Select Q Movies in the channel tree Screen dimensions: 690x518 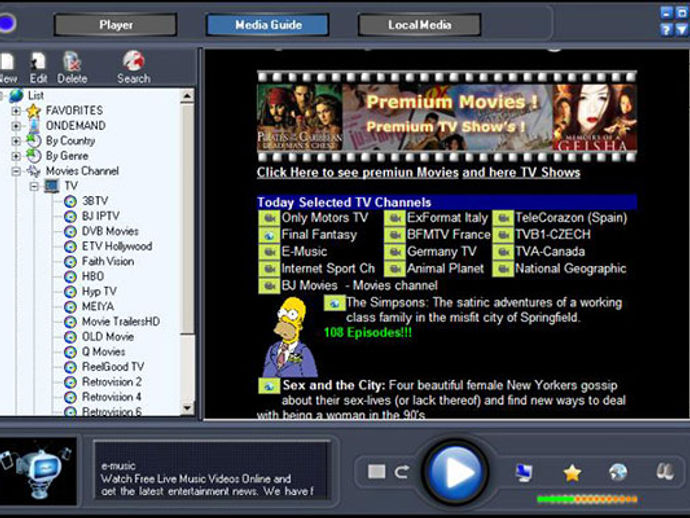coord(103,352)
